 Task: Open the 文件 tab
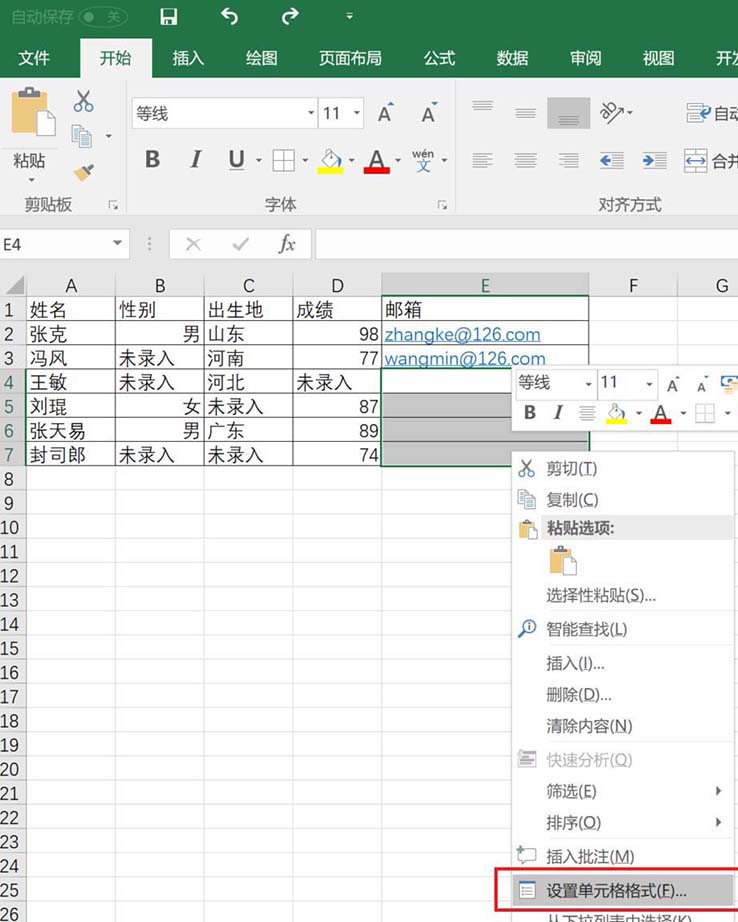(34, 58)
